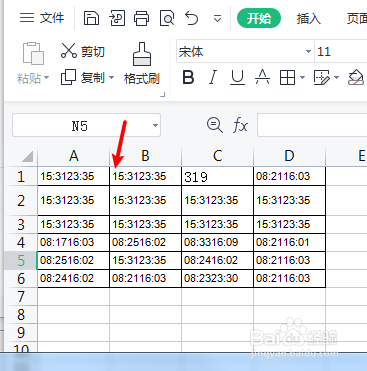Expand the draw border dropdown arrow
The image size is (367, 371).
pos(336,78)
